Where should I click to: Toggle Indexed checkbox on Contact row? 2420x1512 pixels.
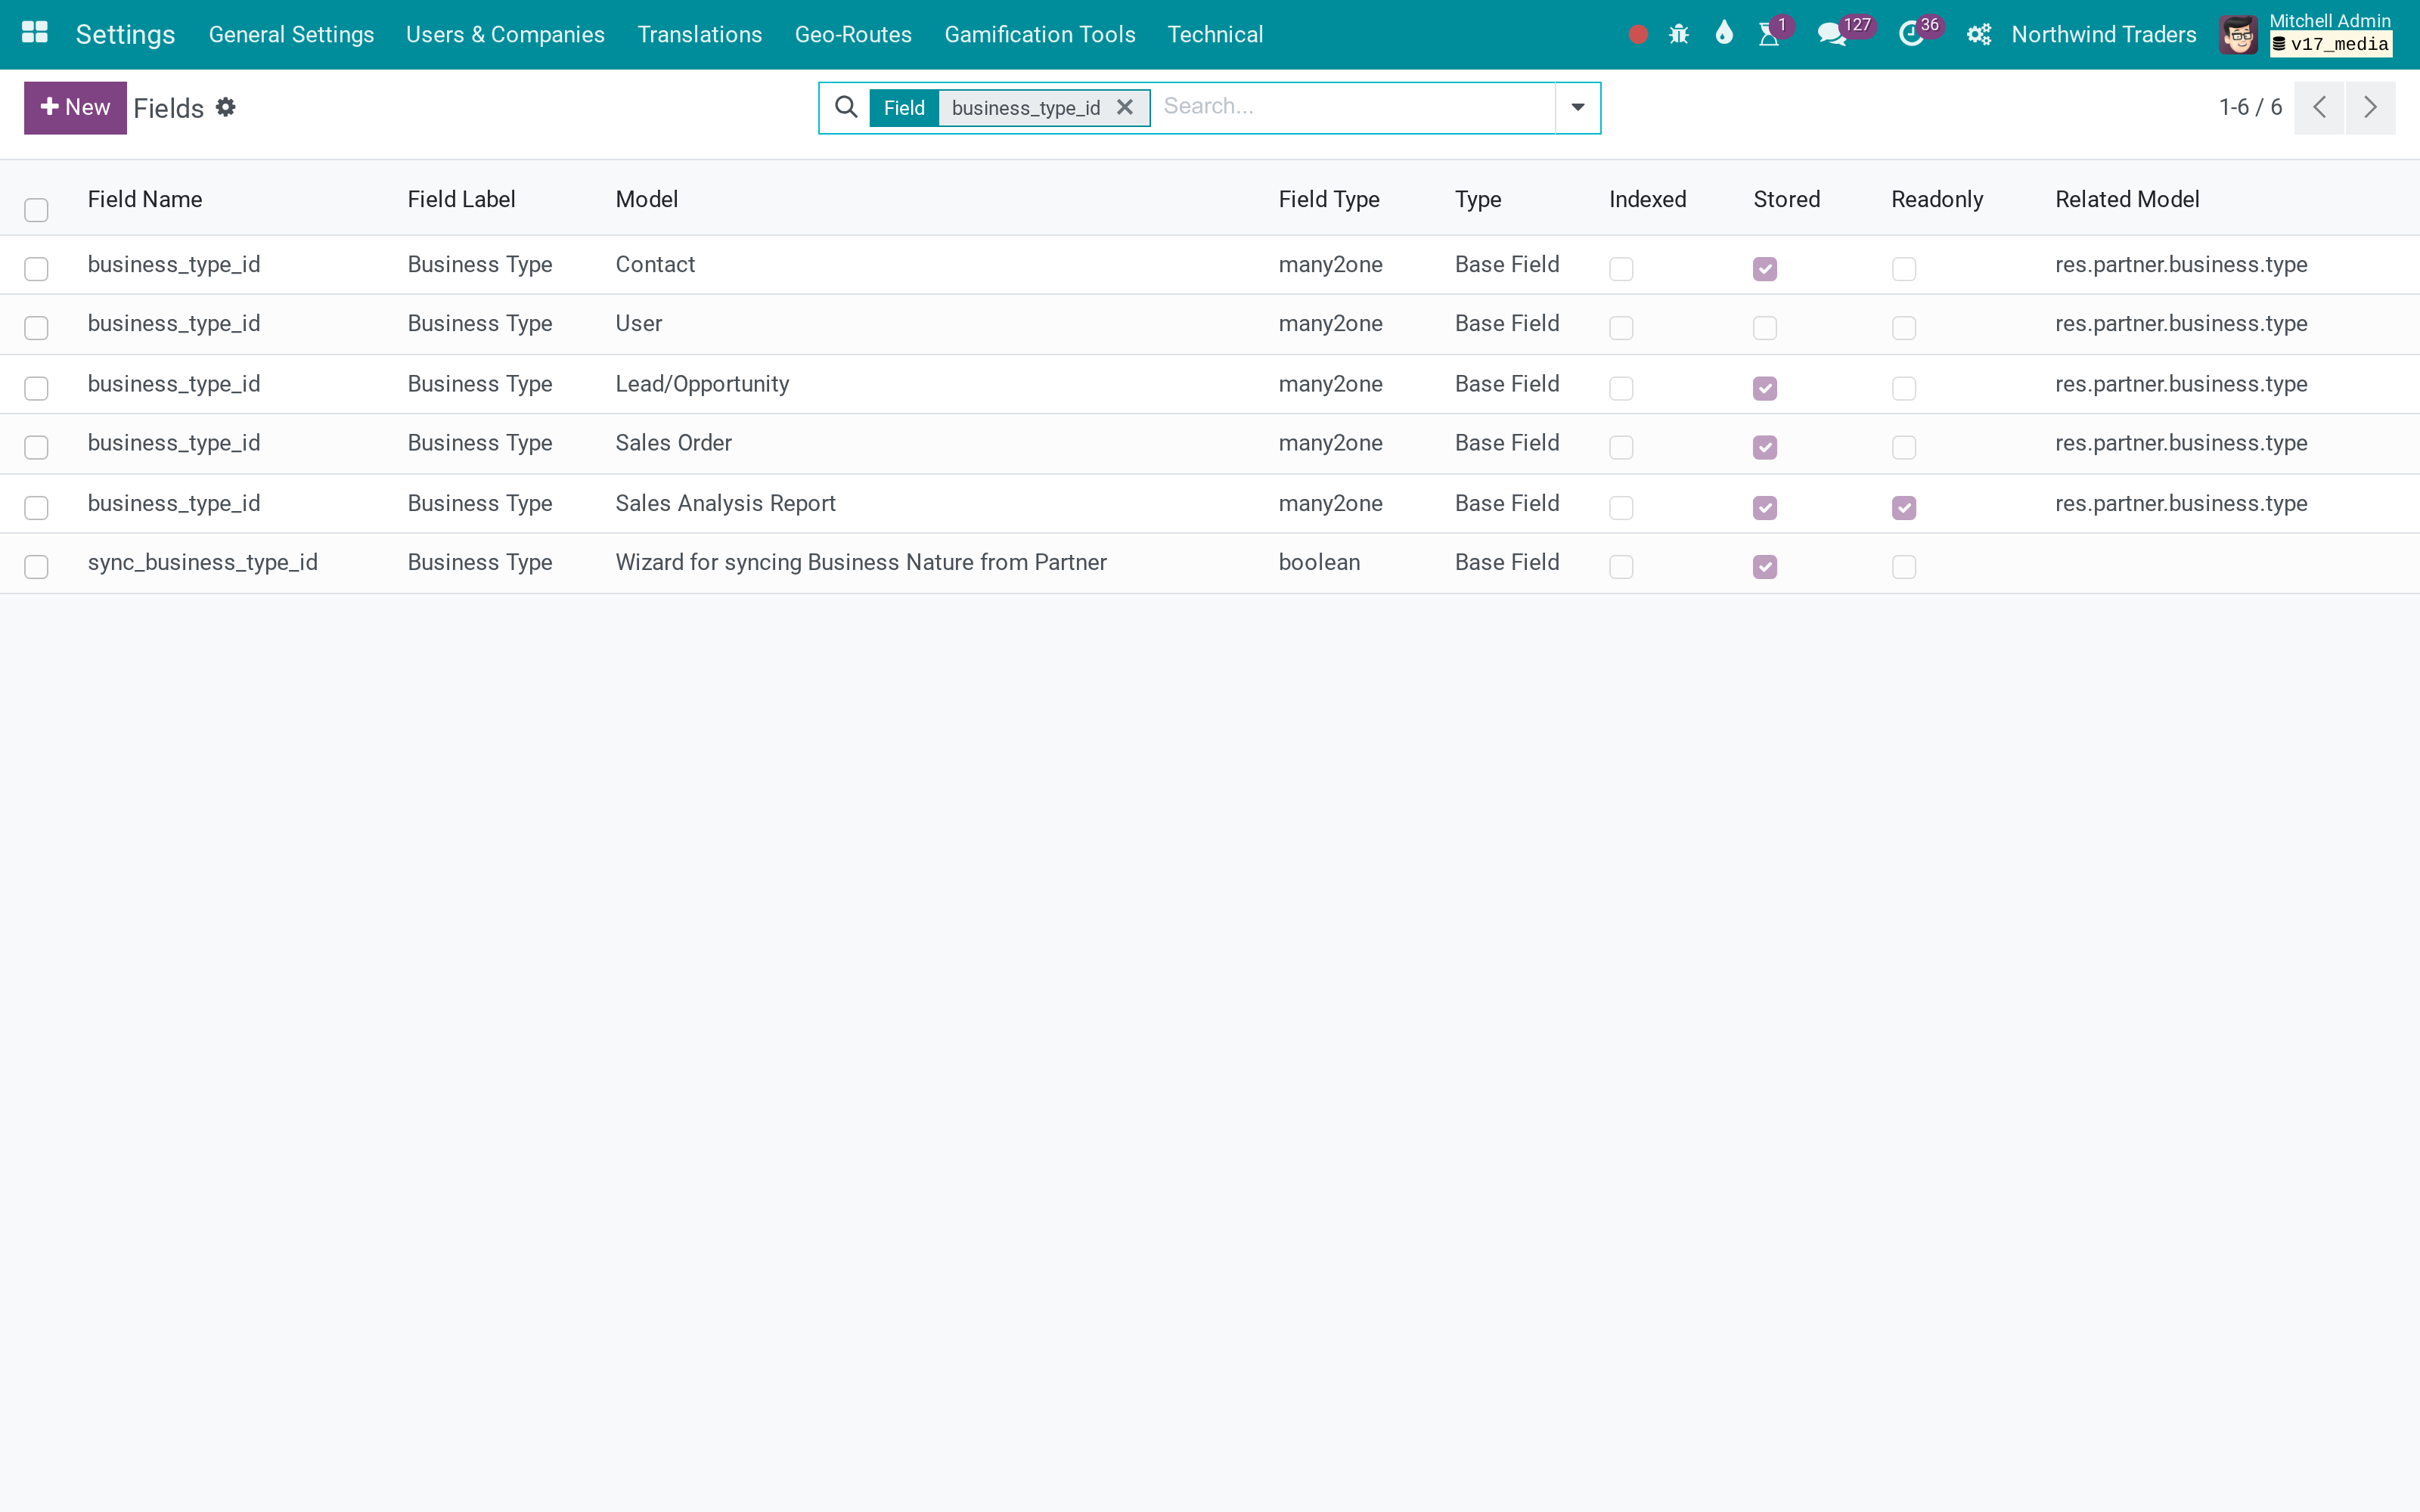(x=1621, y=268)
